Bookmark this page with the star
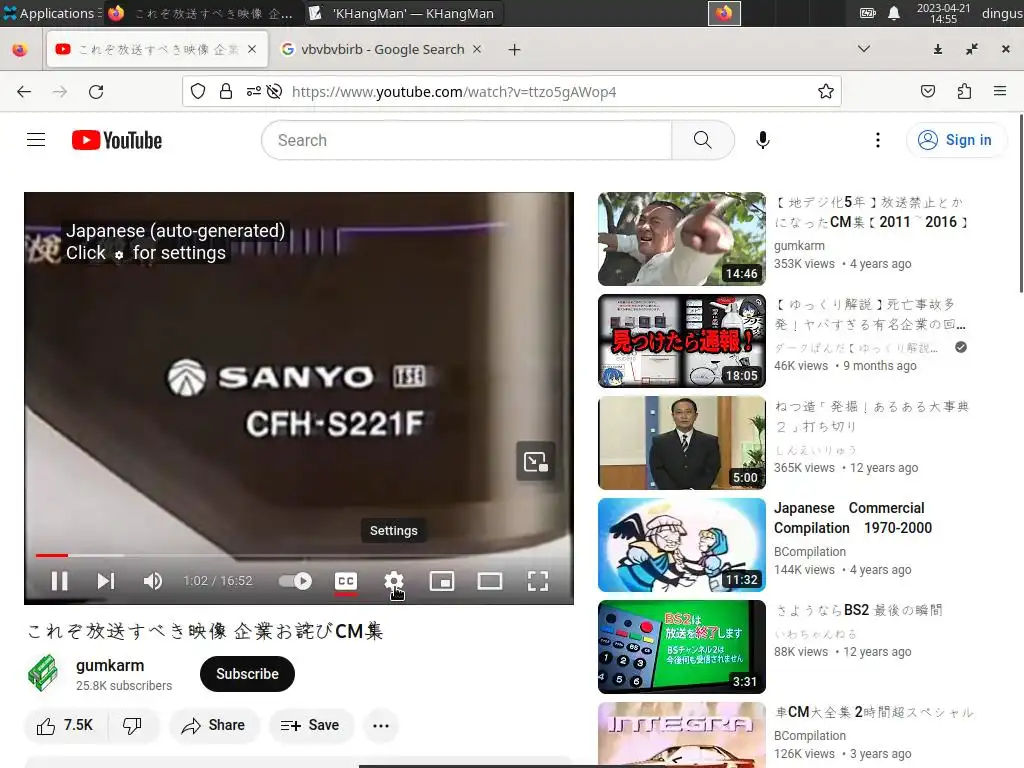 click(825, 91)
